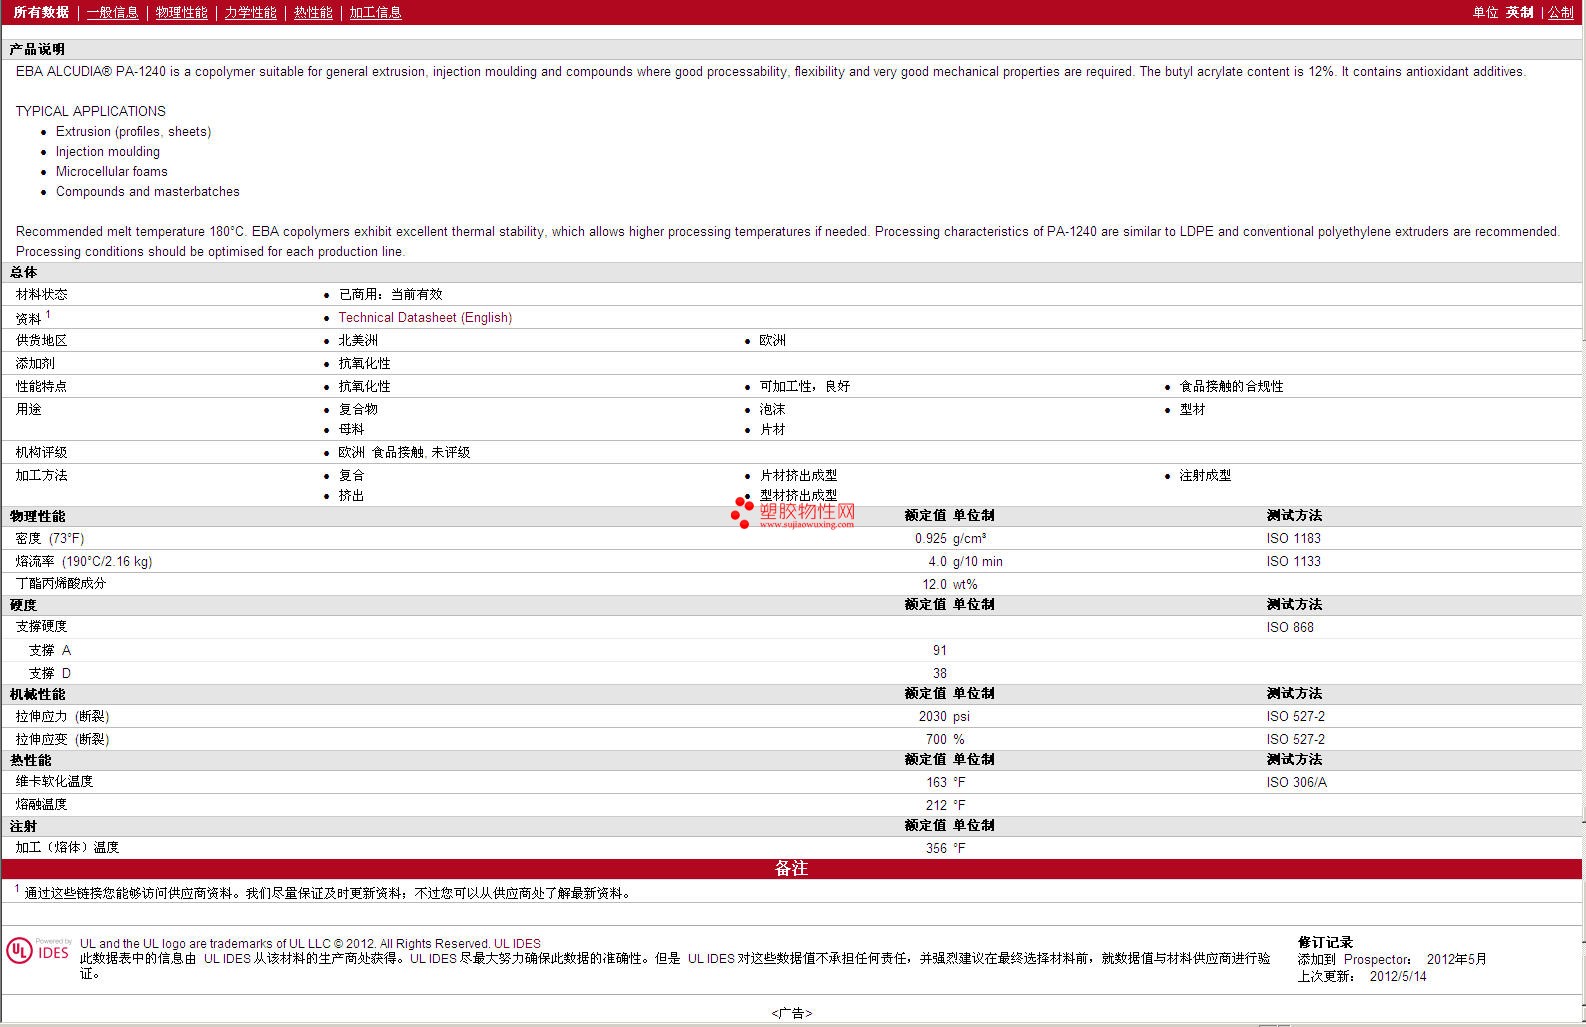
Task: Click tensile stress value 2030
Action: [932, 716]
